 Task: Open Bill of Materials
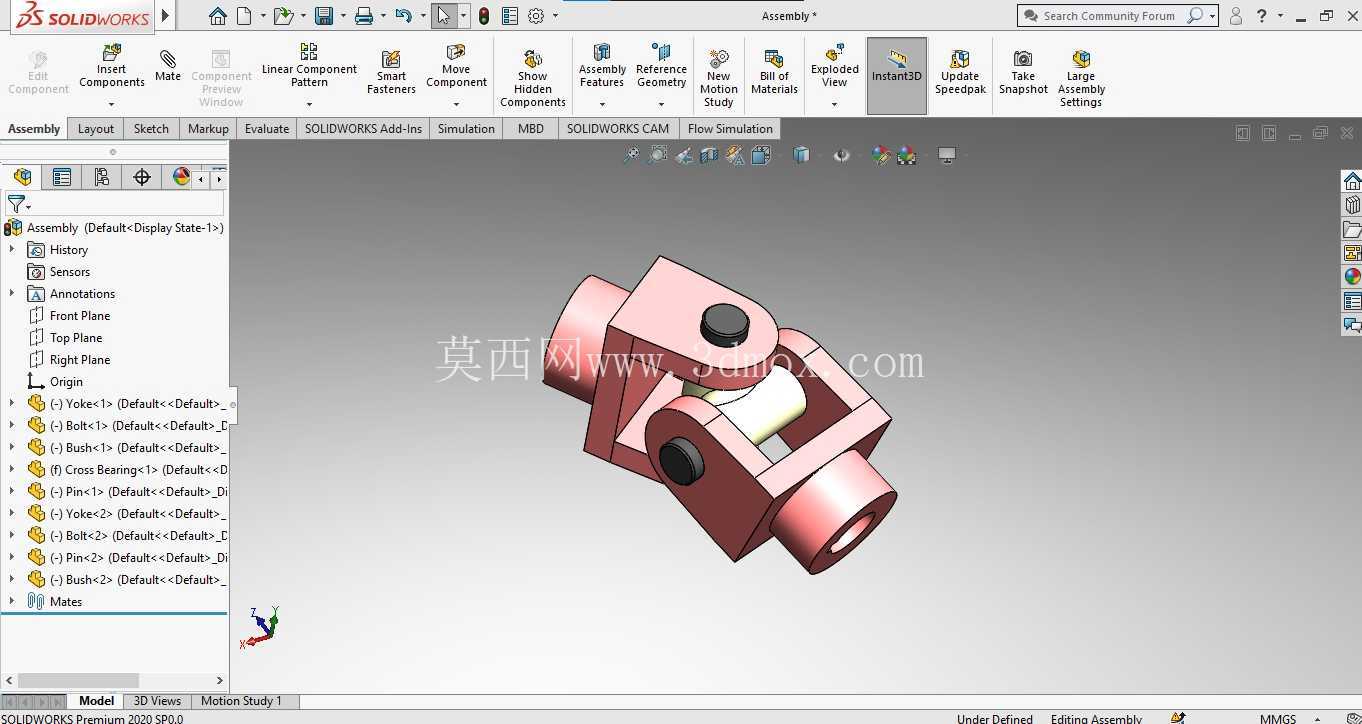(x=774, y=73)
